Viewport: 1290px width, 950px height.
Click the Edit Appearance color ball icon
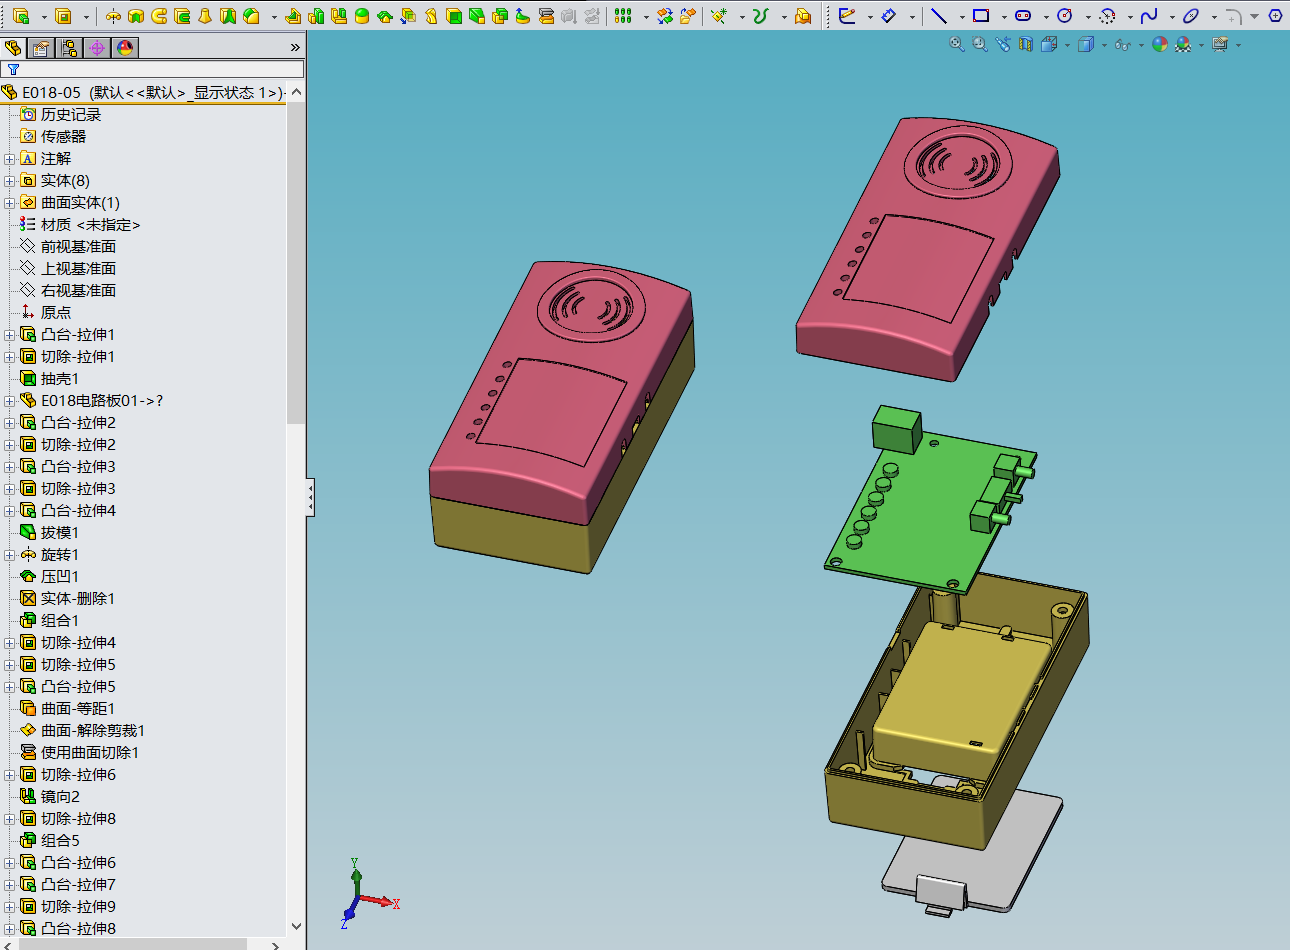click(x=1160, y=44)
